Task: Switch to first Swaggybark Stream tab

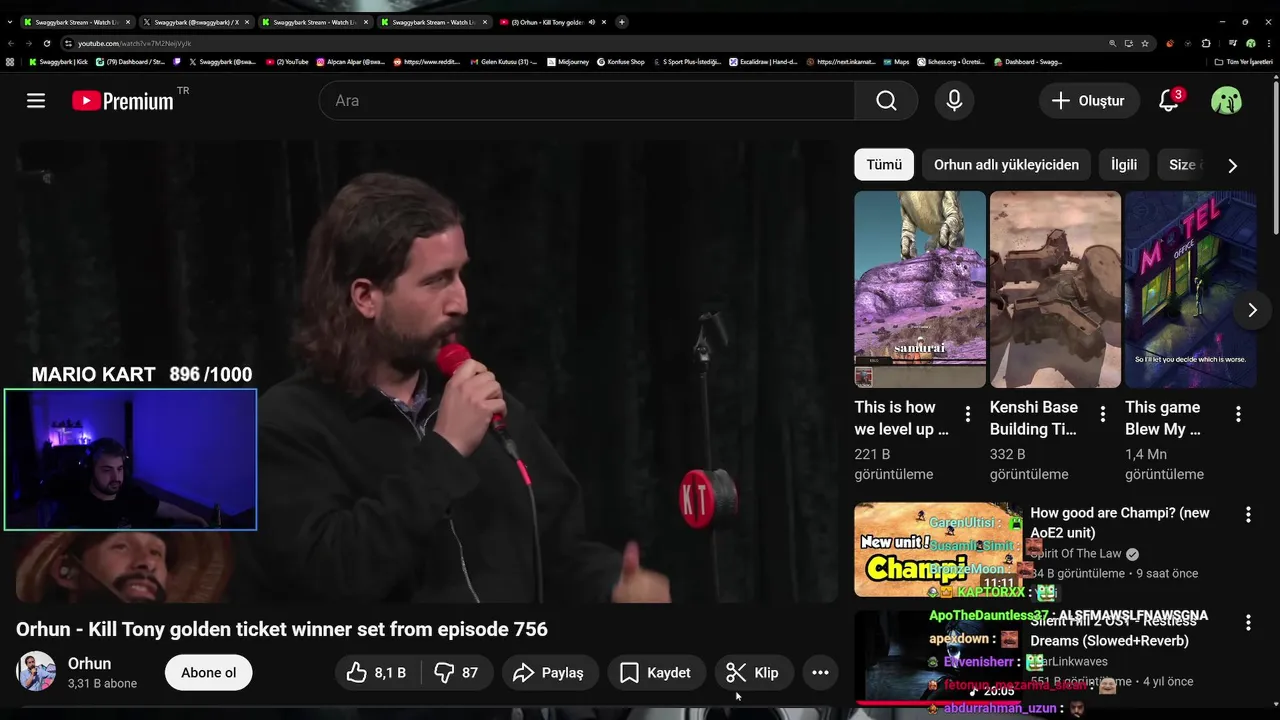Action: coord(76,22)
